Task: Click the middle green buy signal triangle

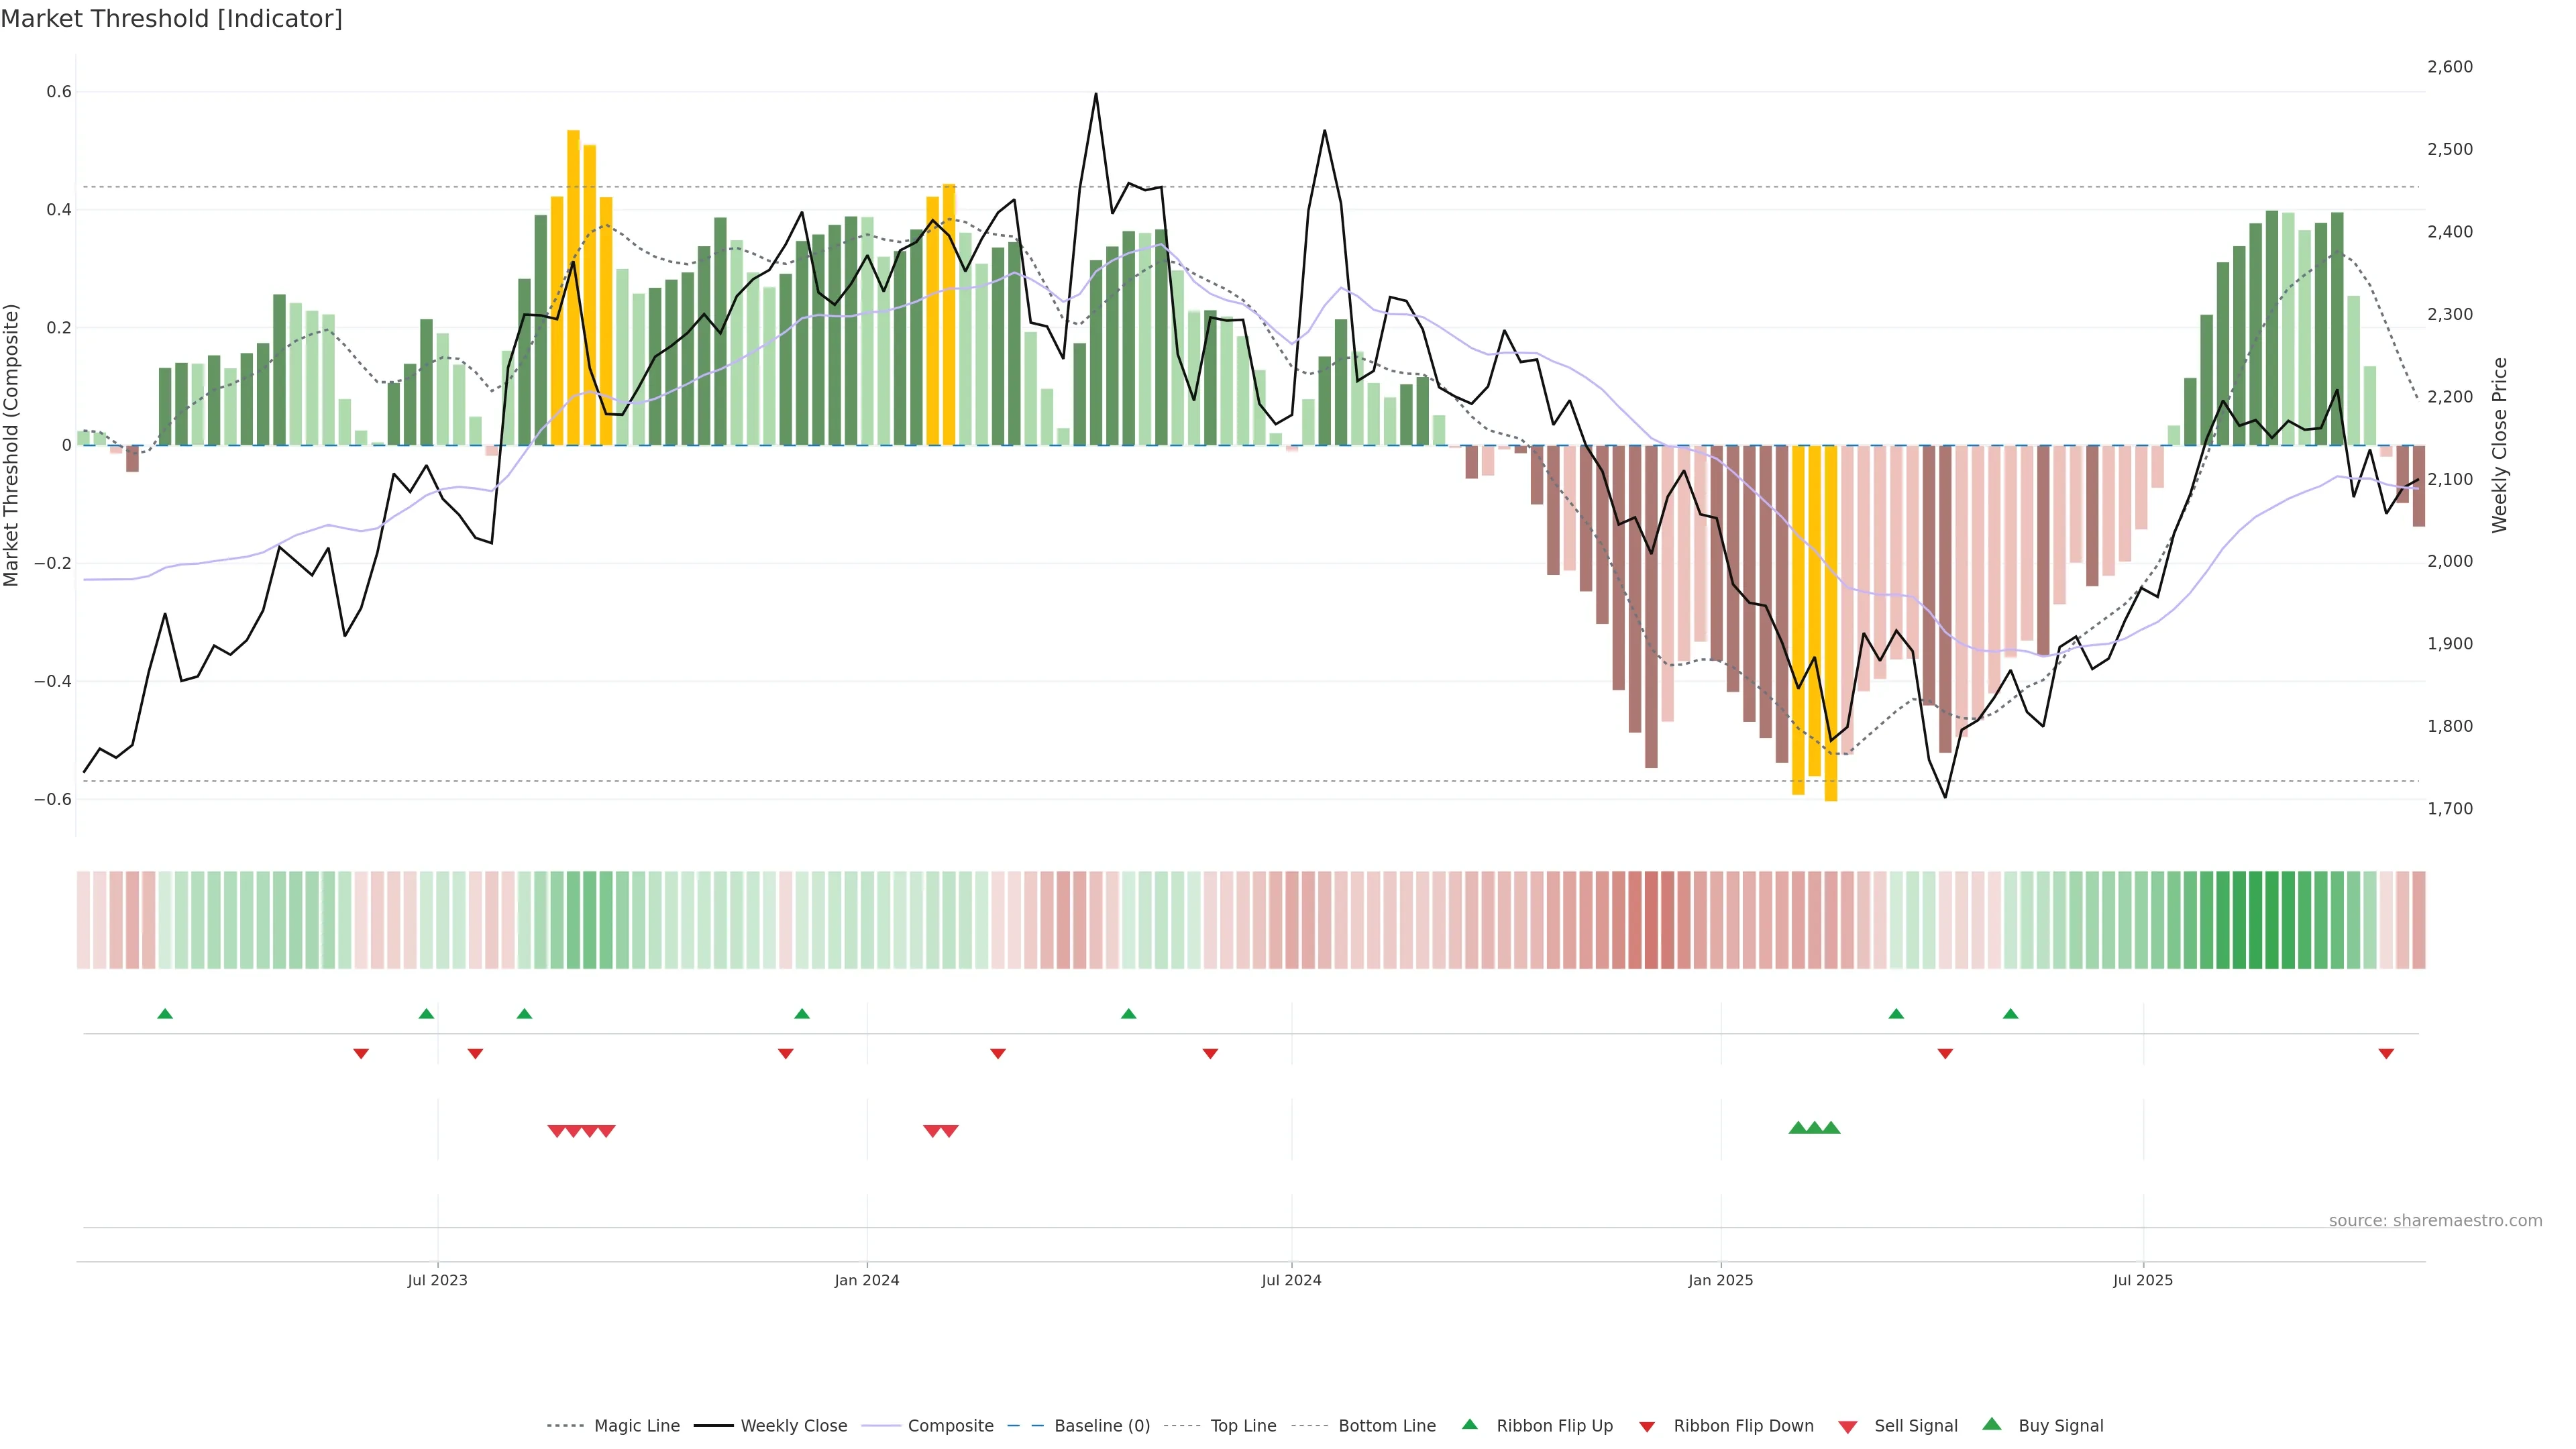Action: pos(1814,1128)
